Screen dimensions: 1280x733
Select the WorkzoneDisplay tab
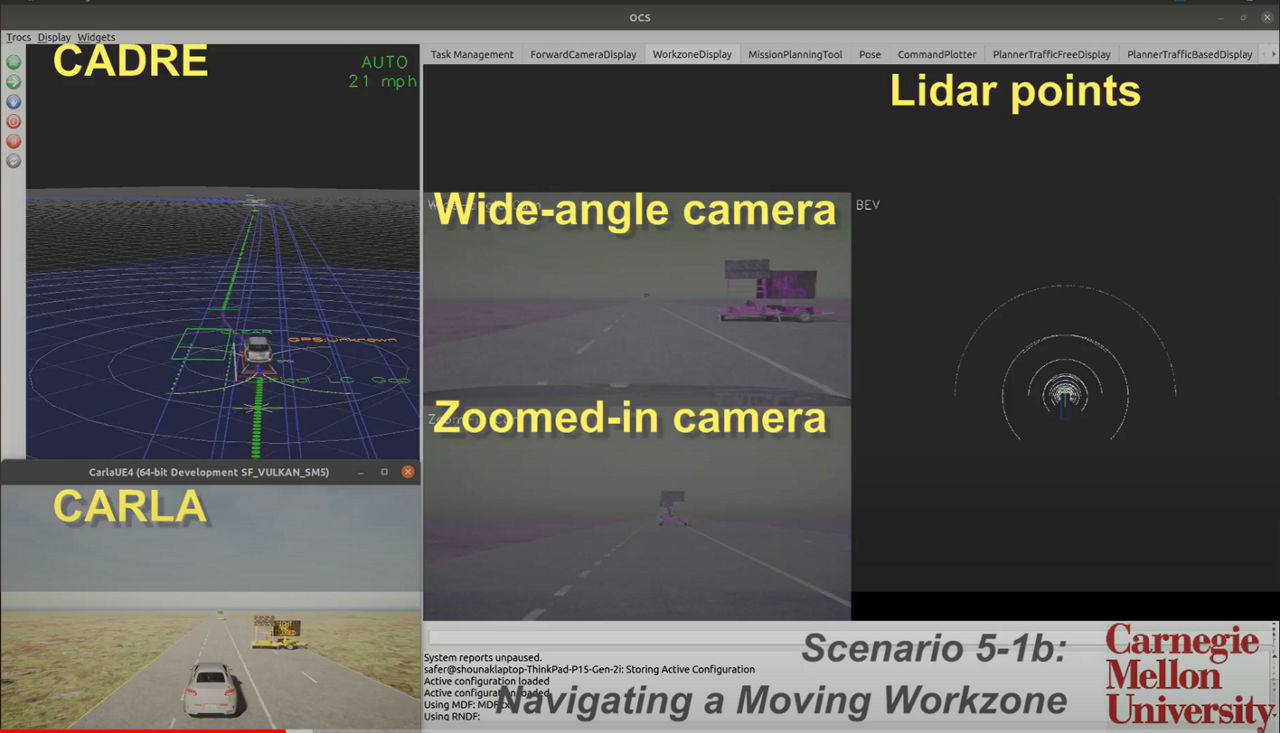tap(692, 54)
